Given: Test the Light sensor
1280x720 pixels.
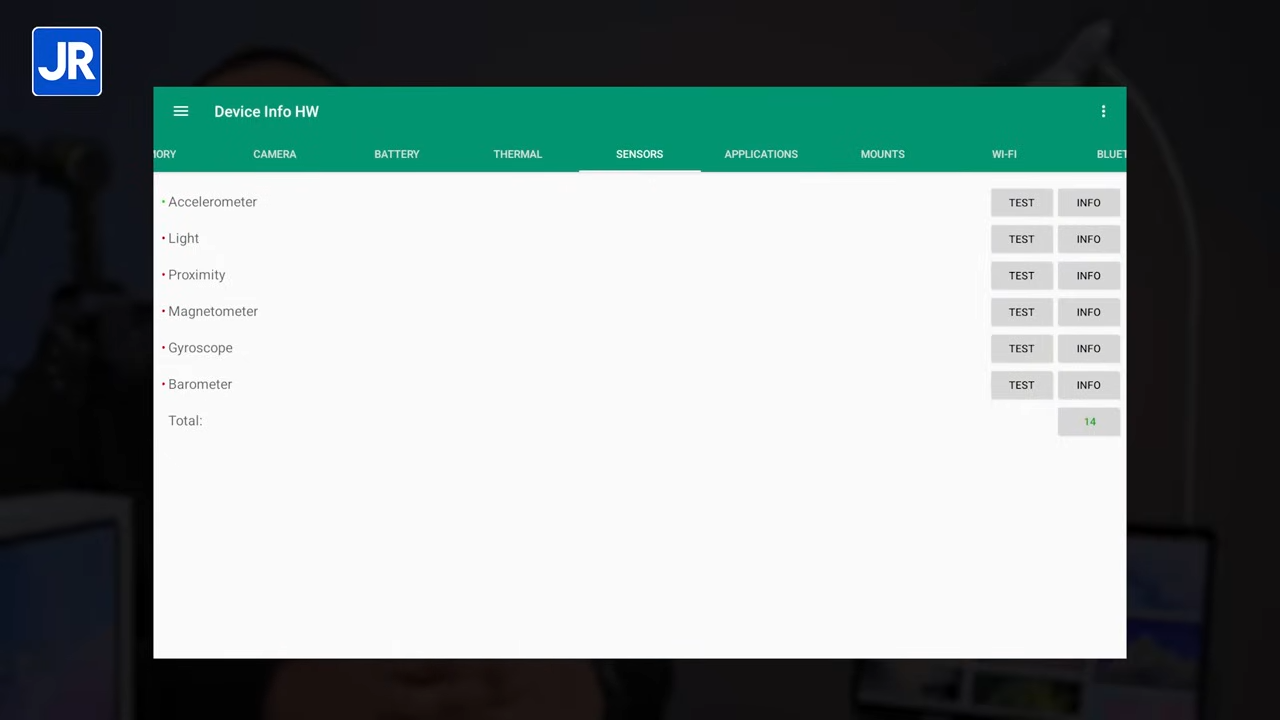Looking at the screenshot, I should (1021, 239).
